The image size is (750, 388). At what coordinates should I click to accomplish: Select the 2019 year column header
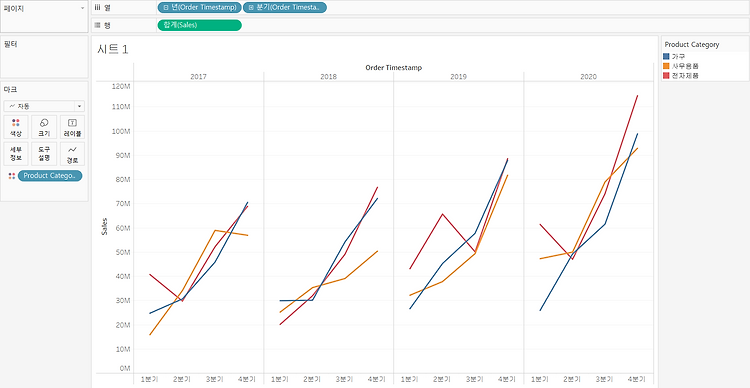pyautogui.click(x=458, y=77)
